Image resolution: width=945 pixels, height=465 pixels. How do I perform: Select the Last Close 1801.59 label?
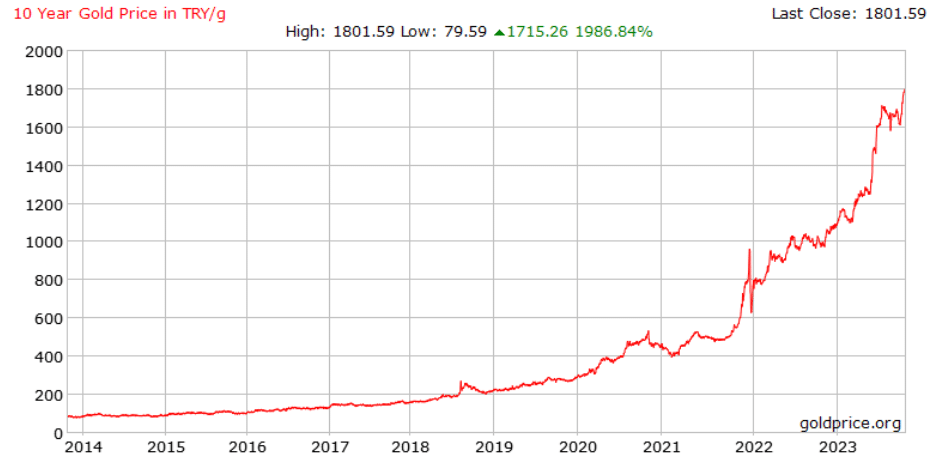point(848,13)
